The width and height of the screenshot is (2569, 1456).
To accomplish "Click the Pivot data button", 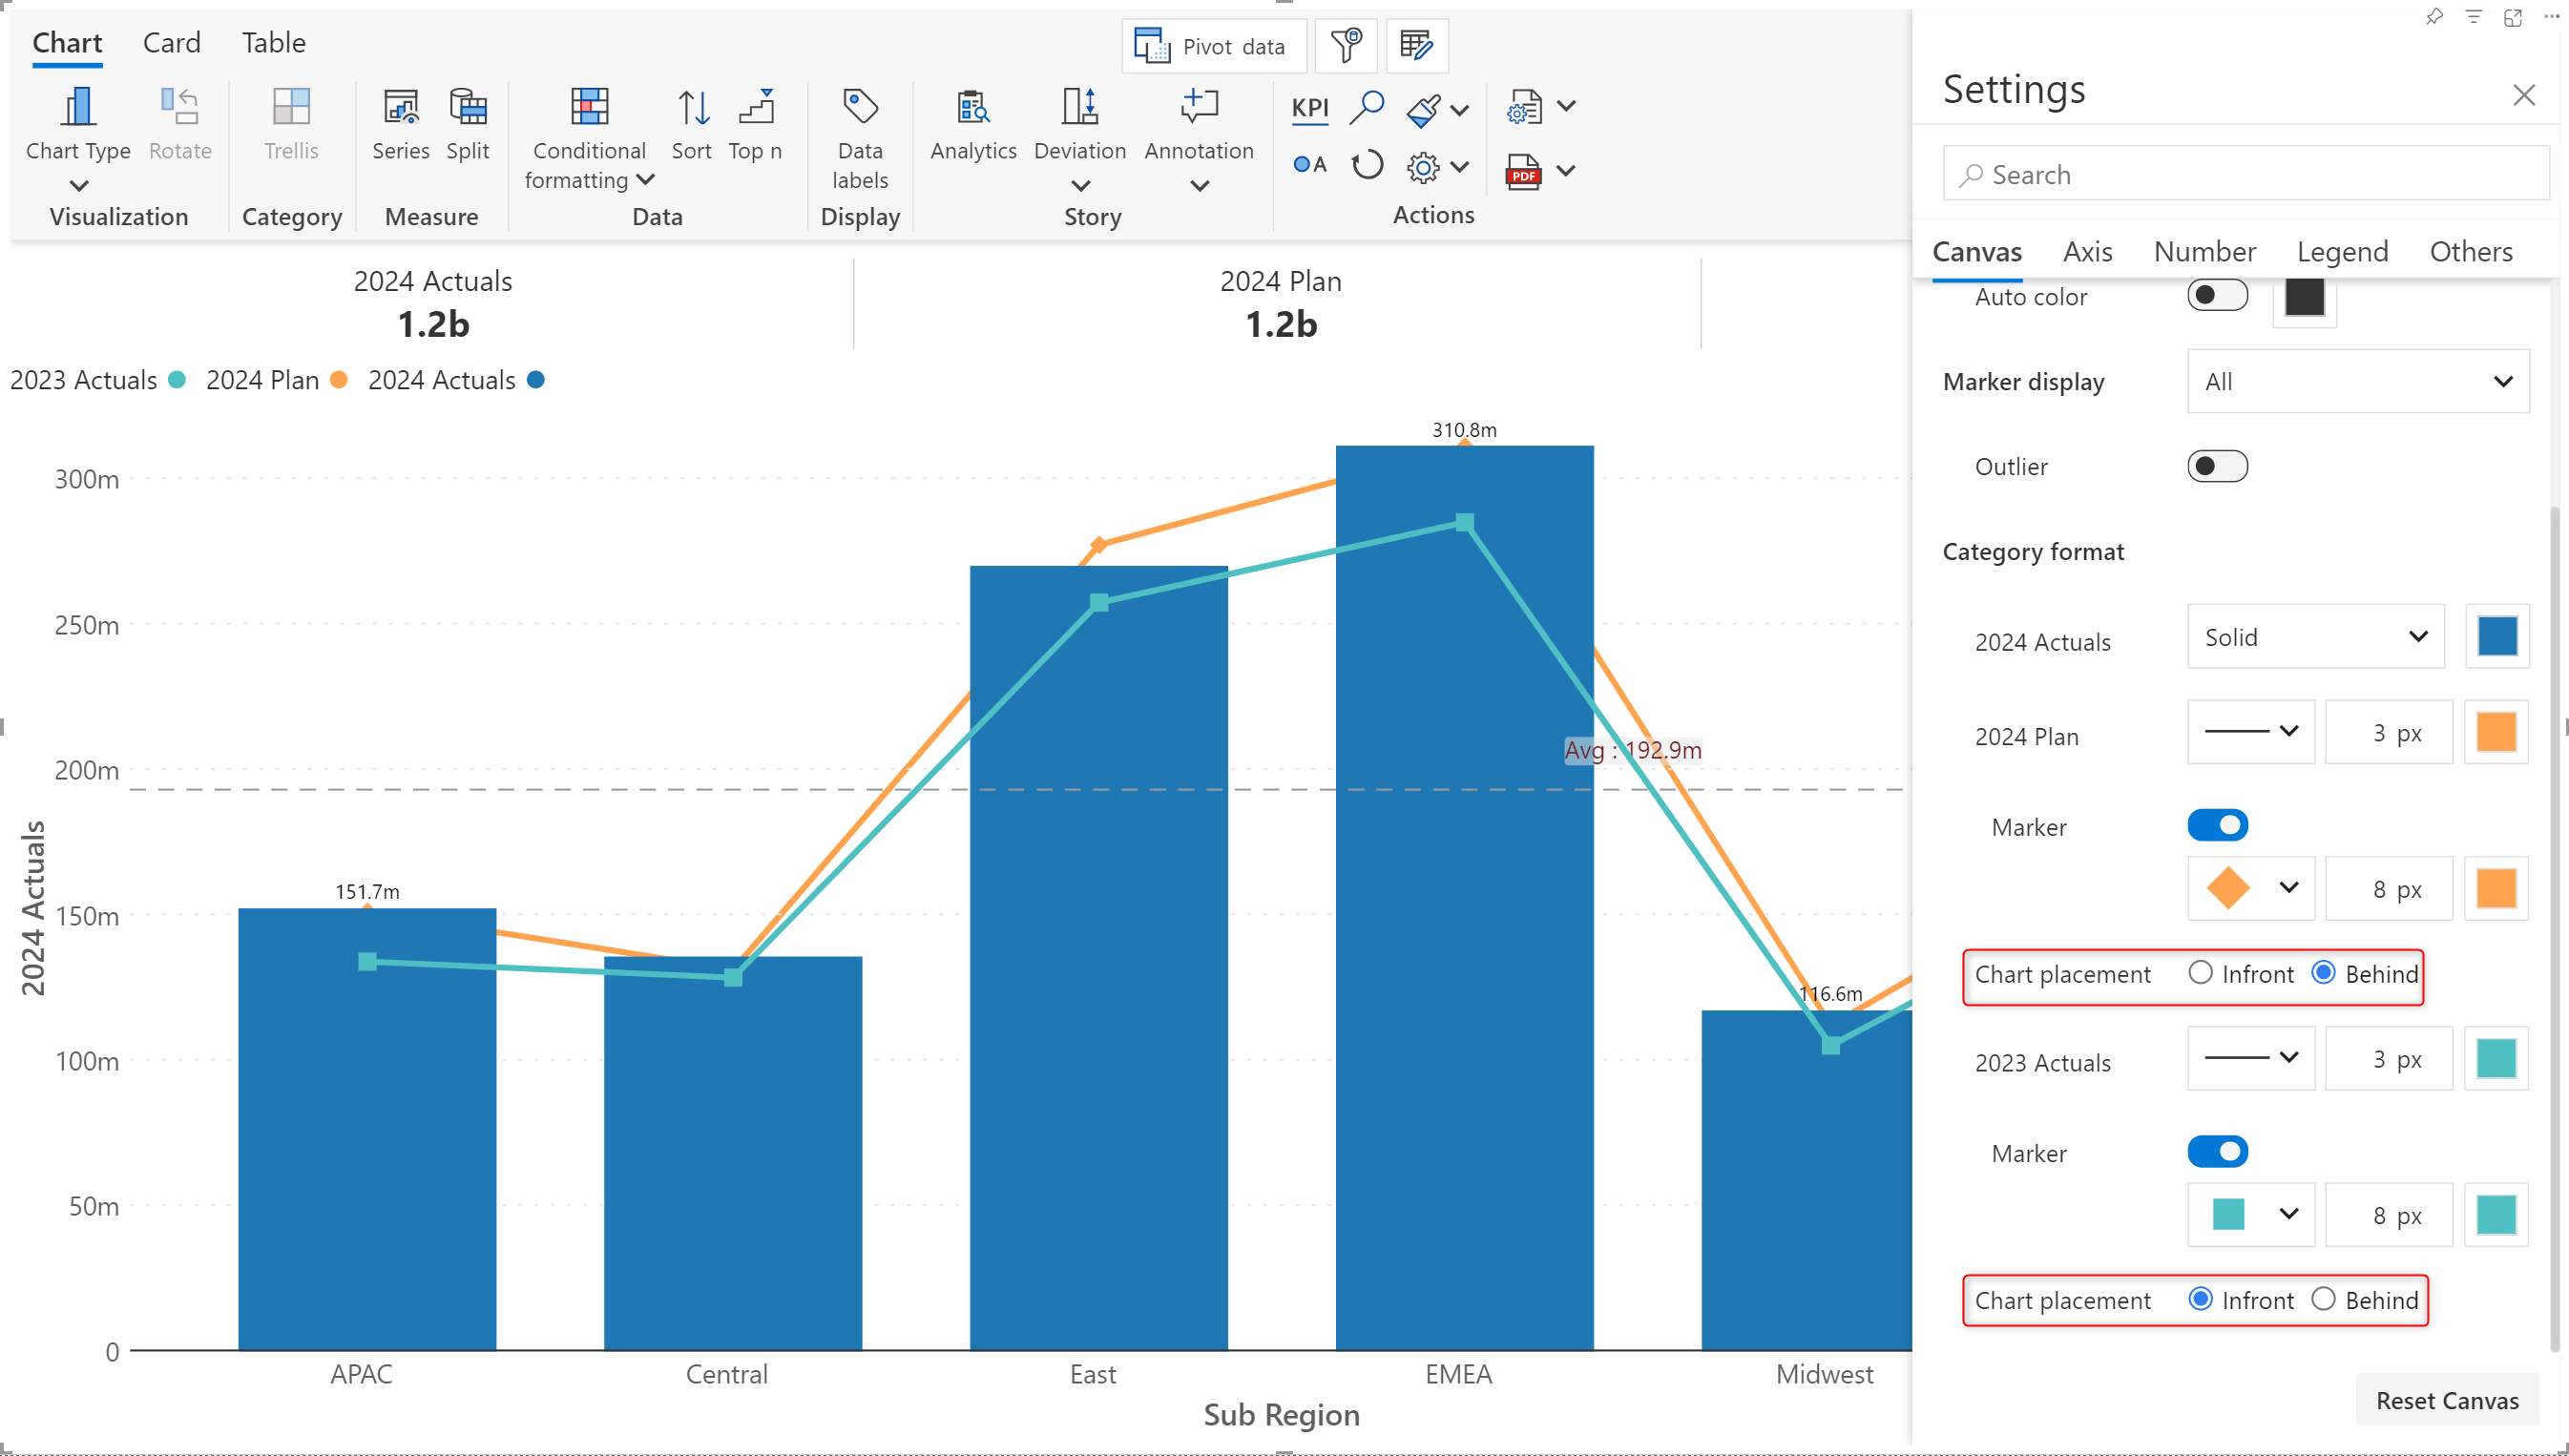I will tap(1213, 46).
